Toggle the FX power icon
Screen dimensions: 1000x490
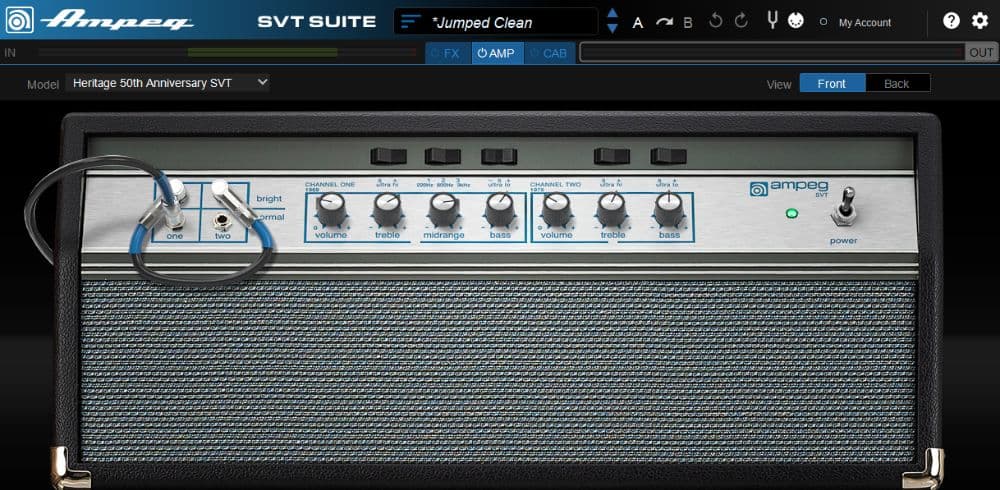pyautogui.click(x=436, y=54)
